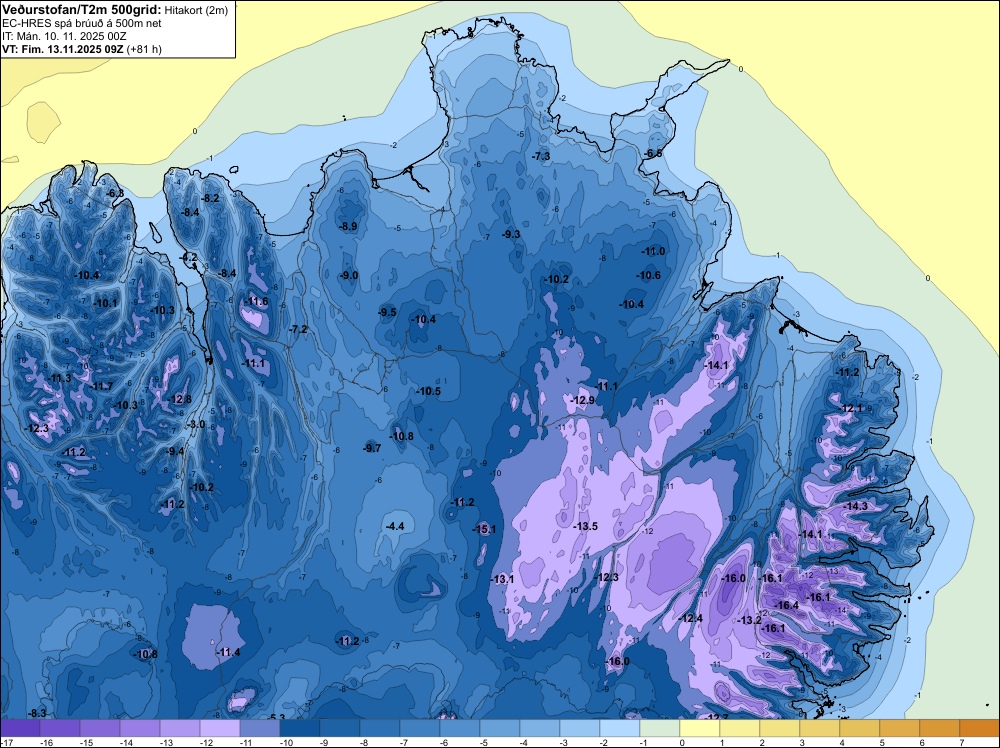Click the legend swatch between 0 and 1

point(700,728)
